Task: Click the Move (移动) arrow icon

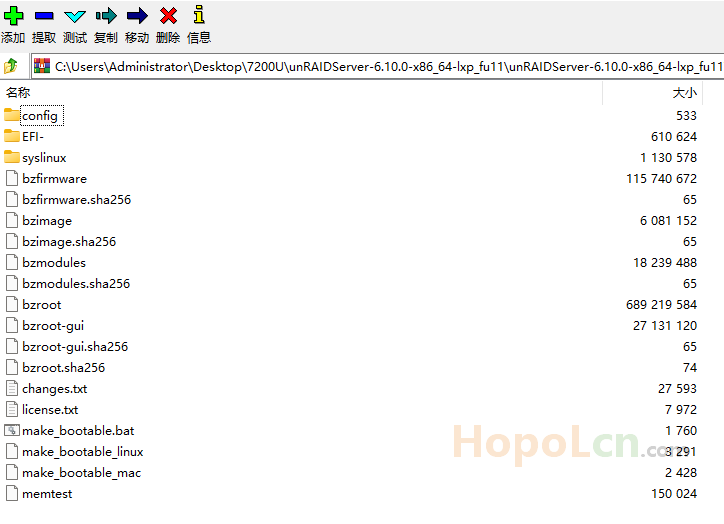Action: pyautogui.click(x=137, y=16)
